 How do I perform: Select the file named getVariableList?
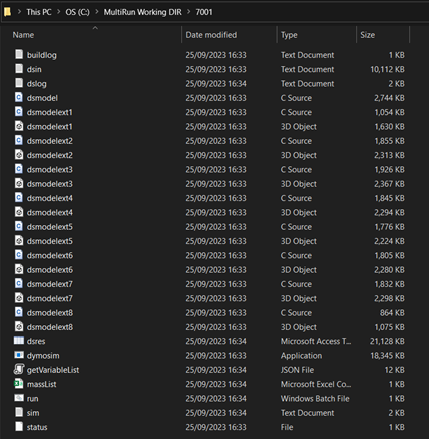coord(53,370)
